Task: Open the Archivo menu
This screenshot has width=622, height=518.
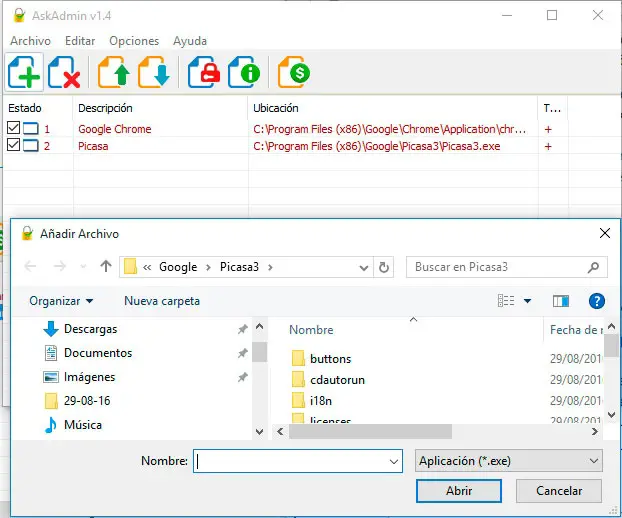Action: coord(31,41)
